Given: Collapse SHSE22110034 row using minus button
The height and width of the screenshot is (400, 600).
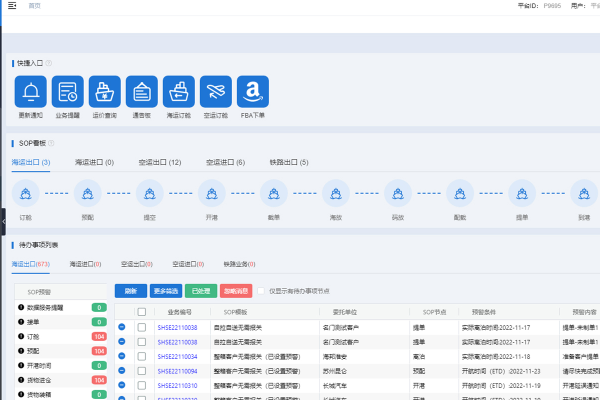Looking at the screenshot, I should coord(123,355).
